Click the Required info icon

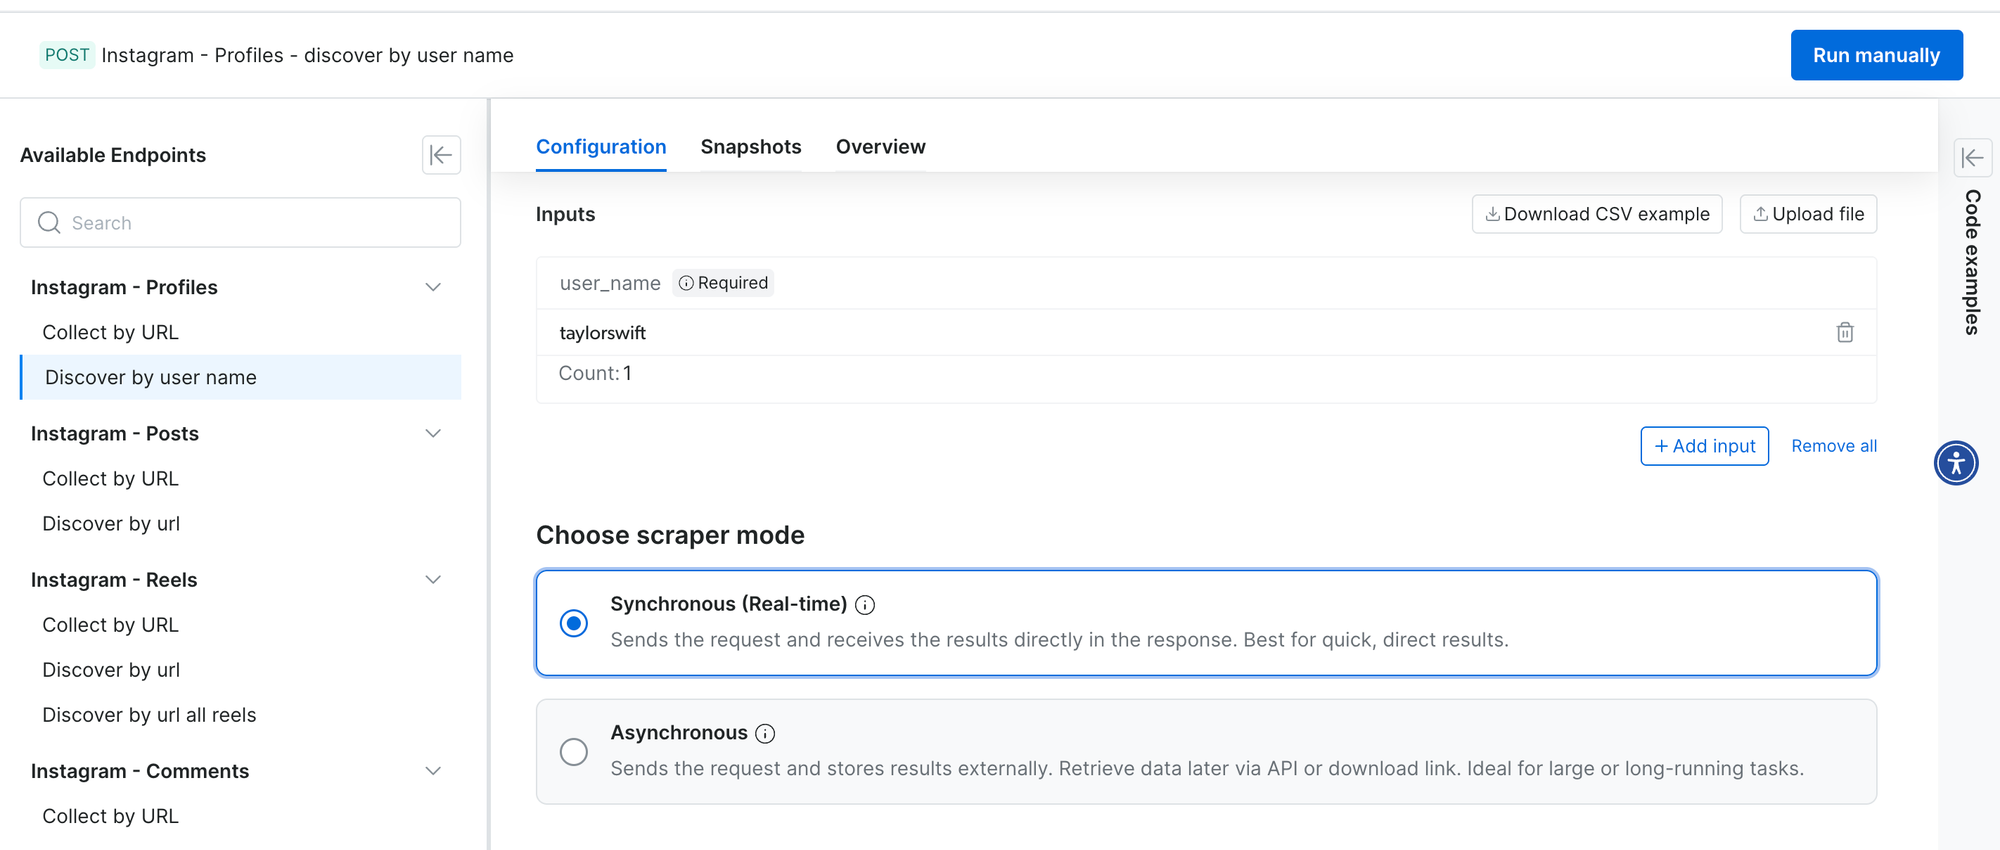[x=686, y=283]
